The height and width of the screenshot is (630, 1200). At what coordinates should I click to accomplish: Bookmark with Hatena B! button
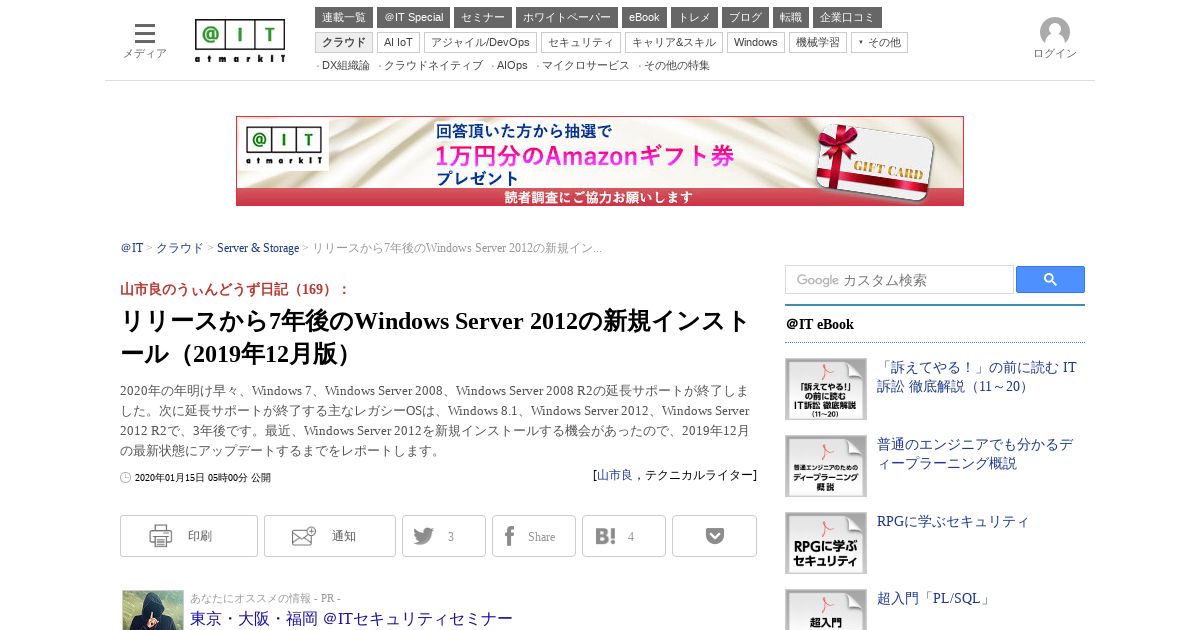624,536
